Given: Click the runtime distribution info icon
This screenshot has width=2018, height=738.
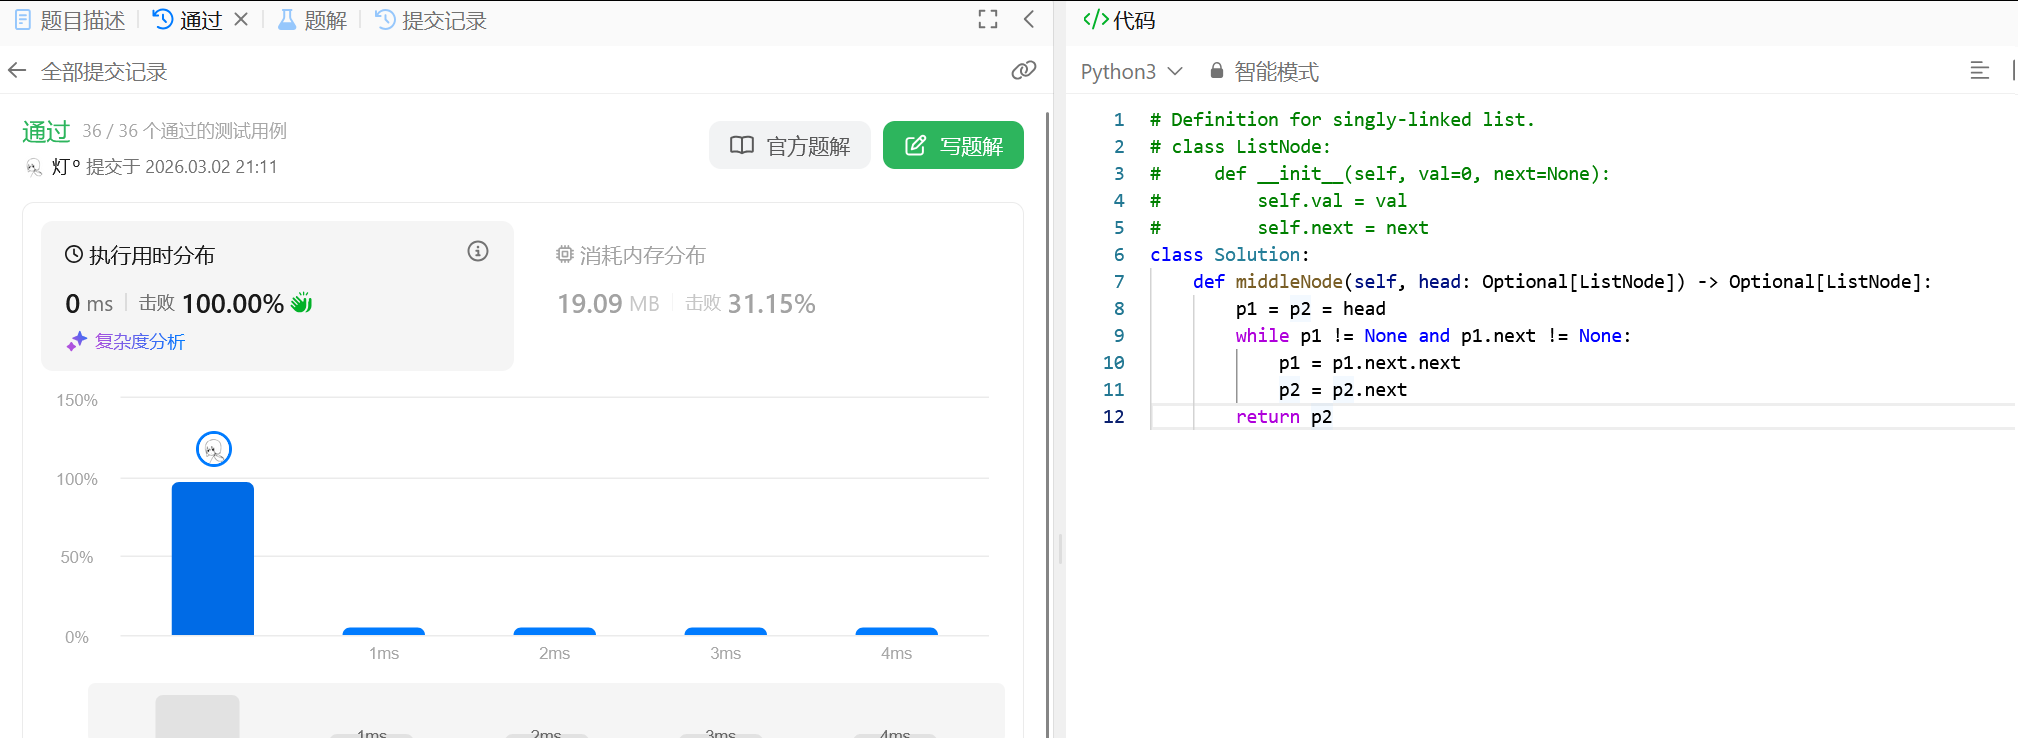Looking at the screenshot, I should [x=478, y=252].
